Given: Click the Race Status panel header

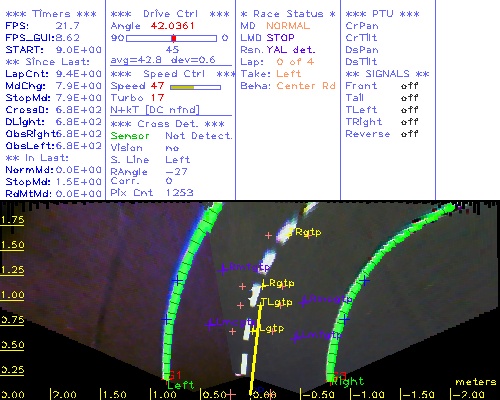Looking at the screenshot, I should [288, 14].
